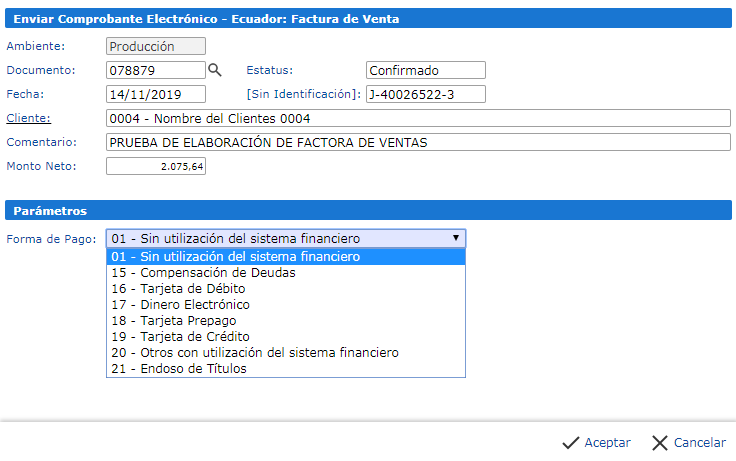
Task: Click the magnifier icon beside Documento
Action: point(214,70)
